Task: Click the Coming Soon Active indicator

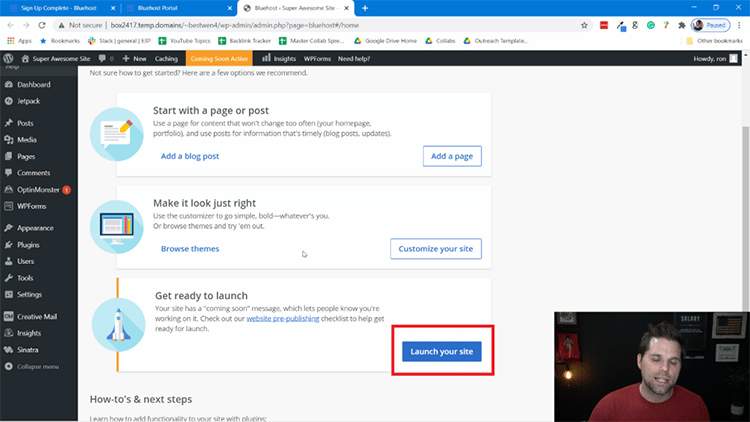Action: [x=220, y=58]
